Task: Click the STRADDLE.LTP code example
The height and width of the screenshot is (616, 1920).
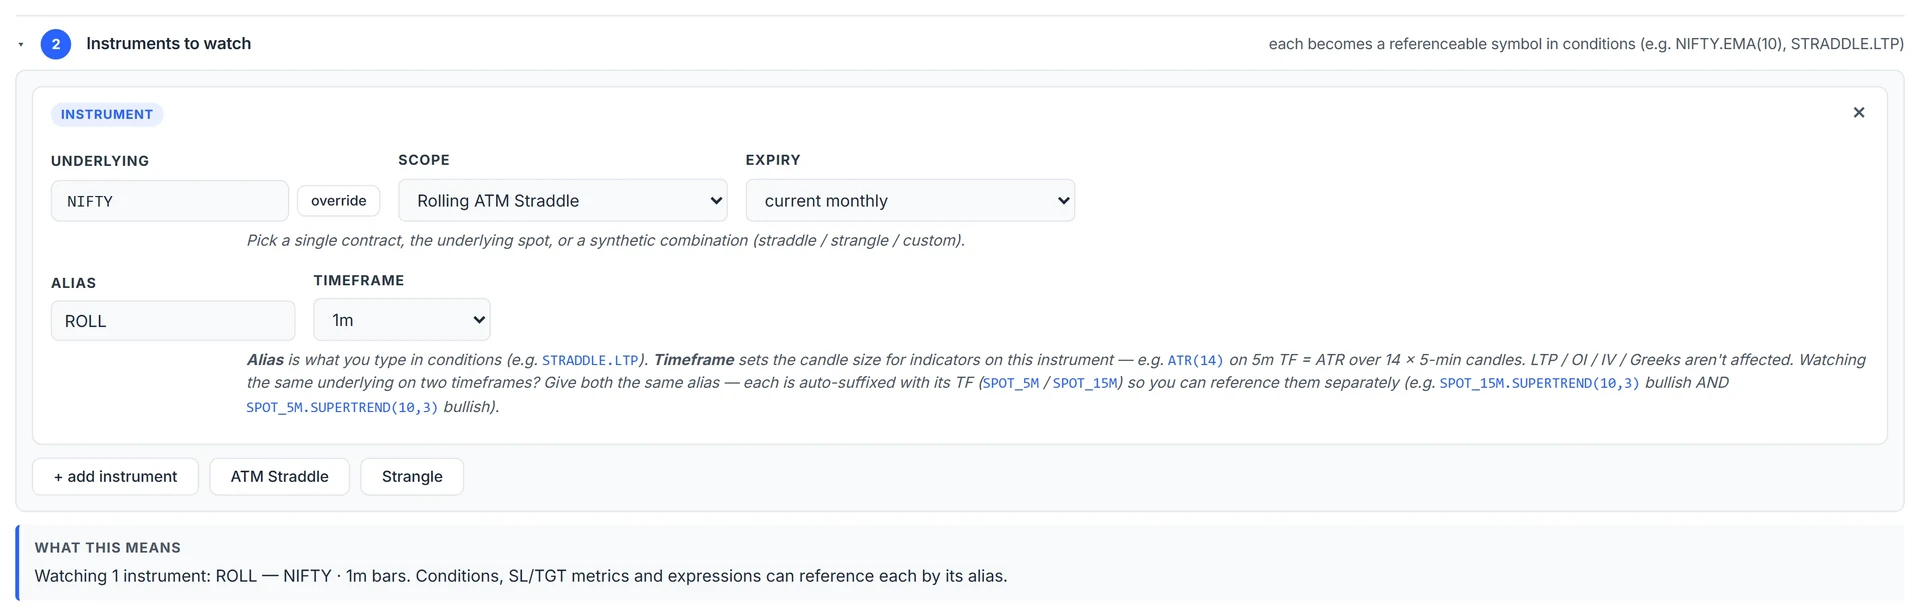Action: [590, 360]
